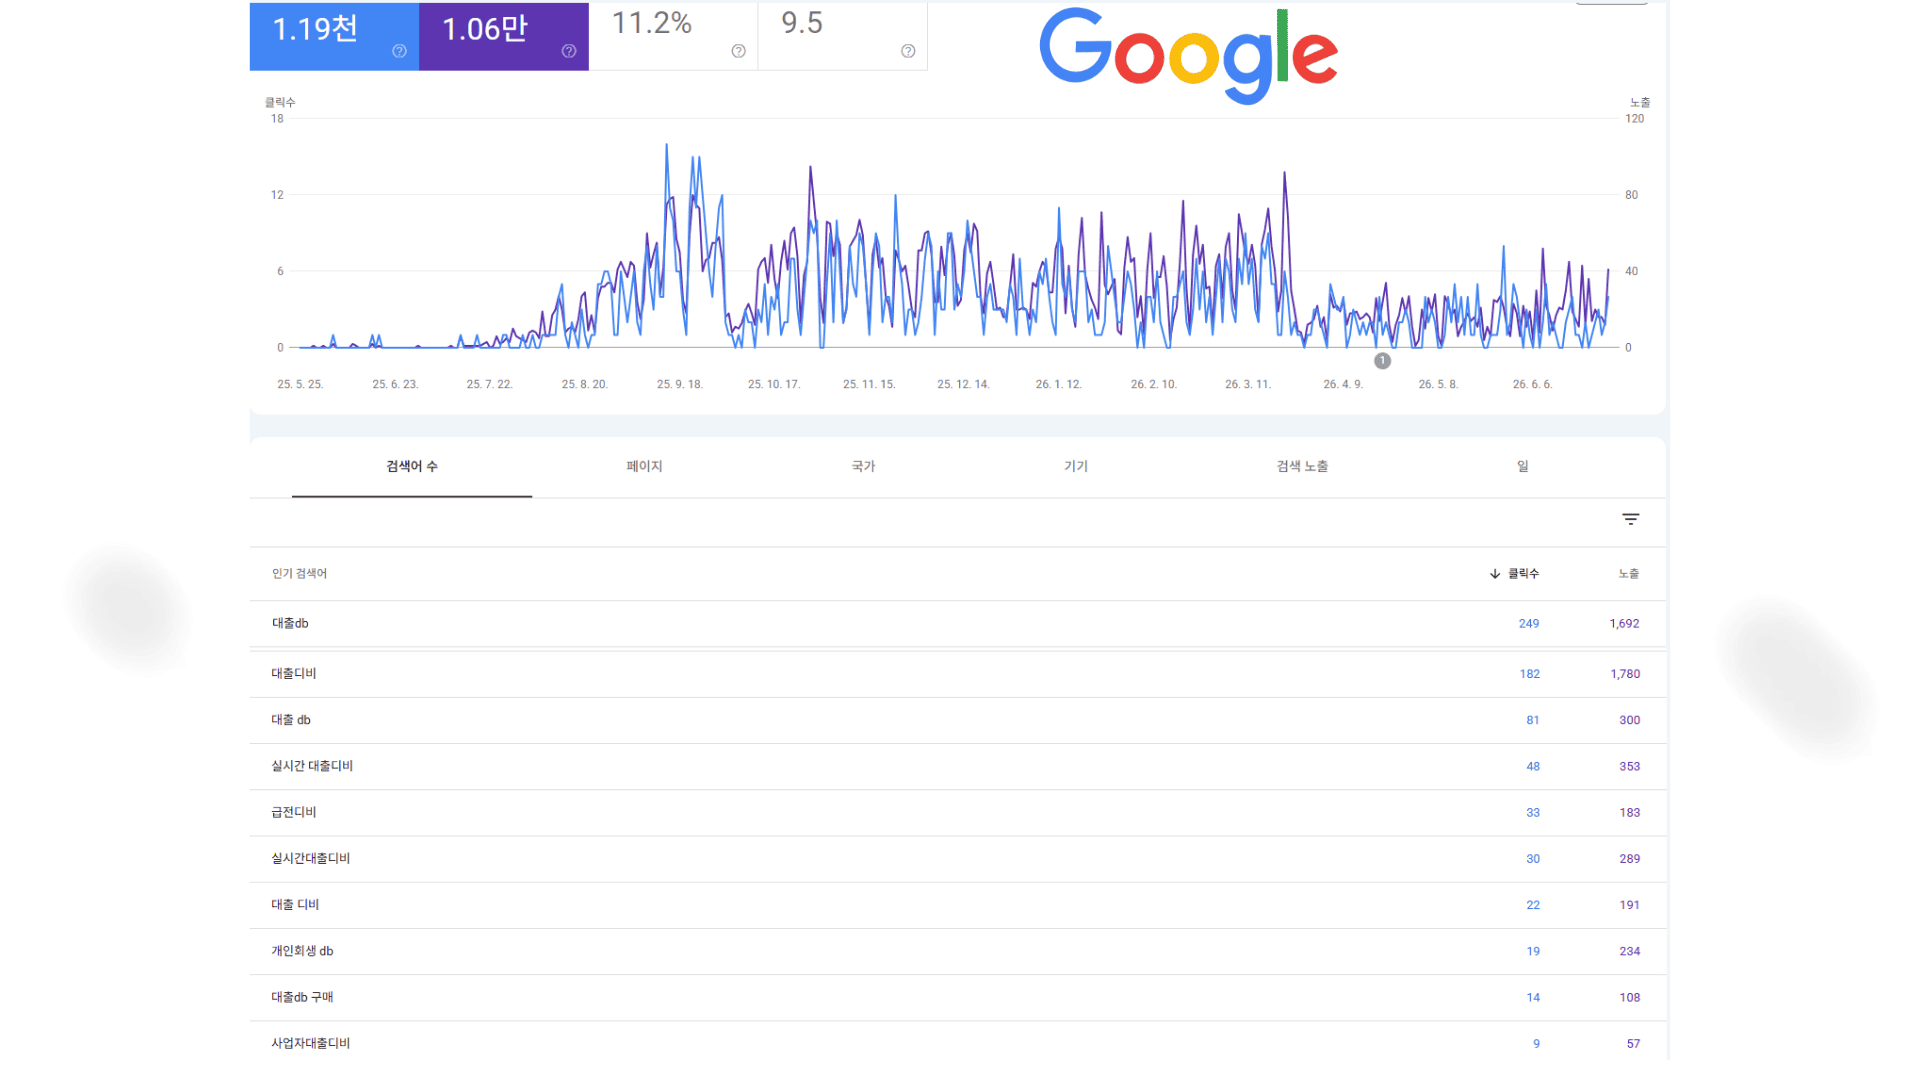Select the 대출 디비 query row
The height and width of the screenshot is (1080, 1920).
(958, 905)
